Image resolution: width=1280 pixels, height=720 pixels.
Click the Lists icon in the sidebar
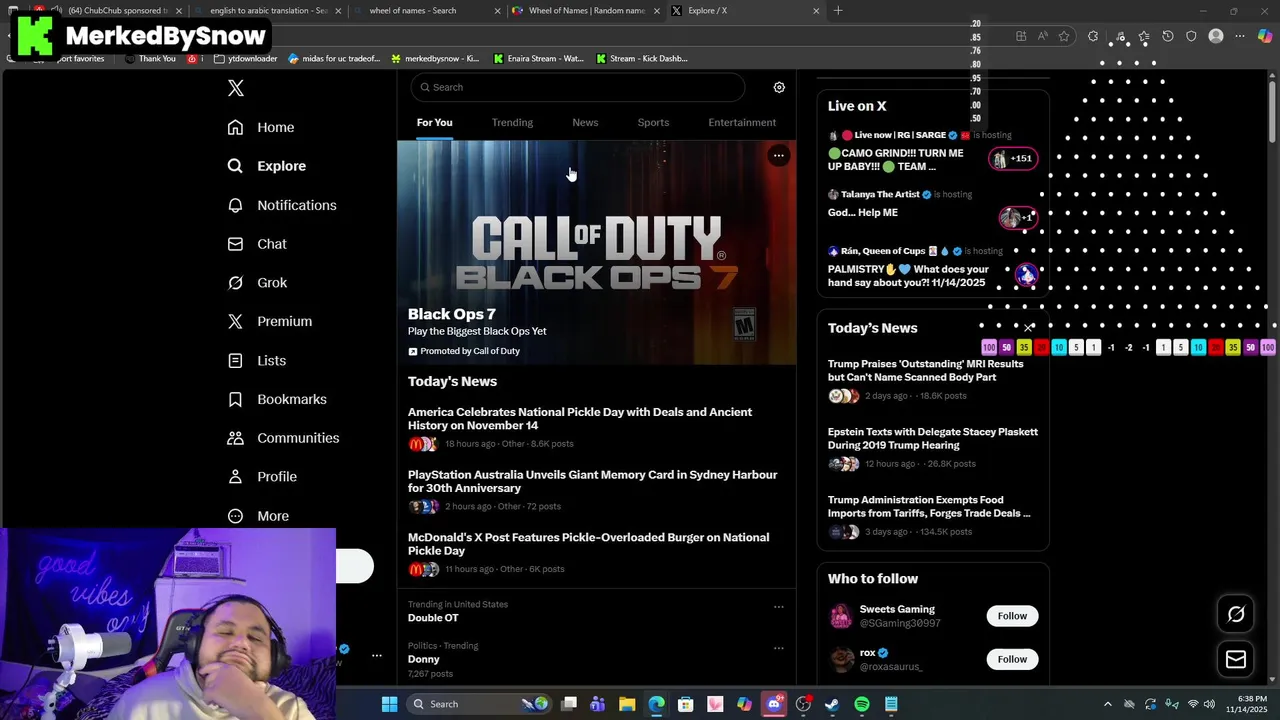235,360
